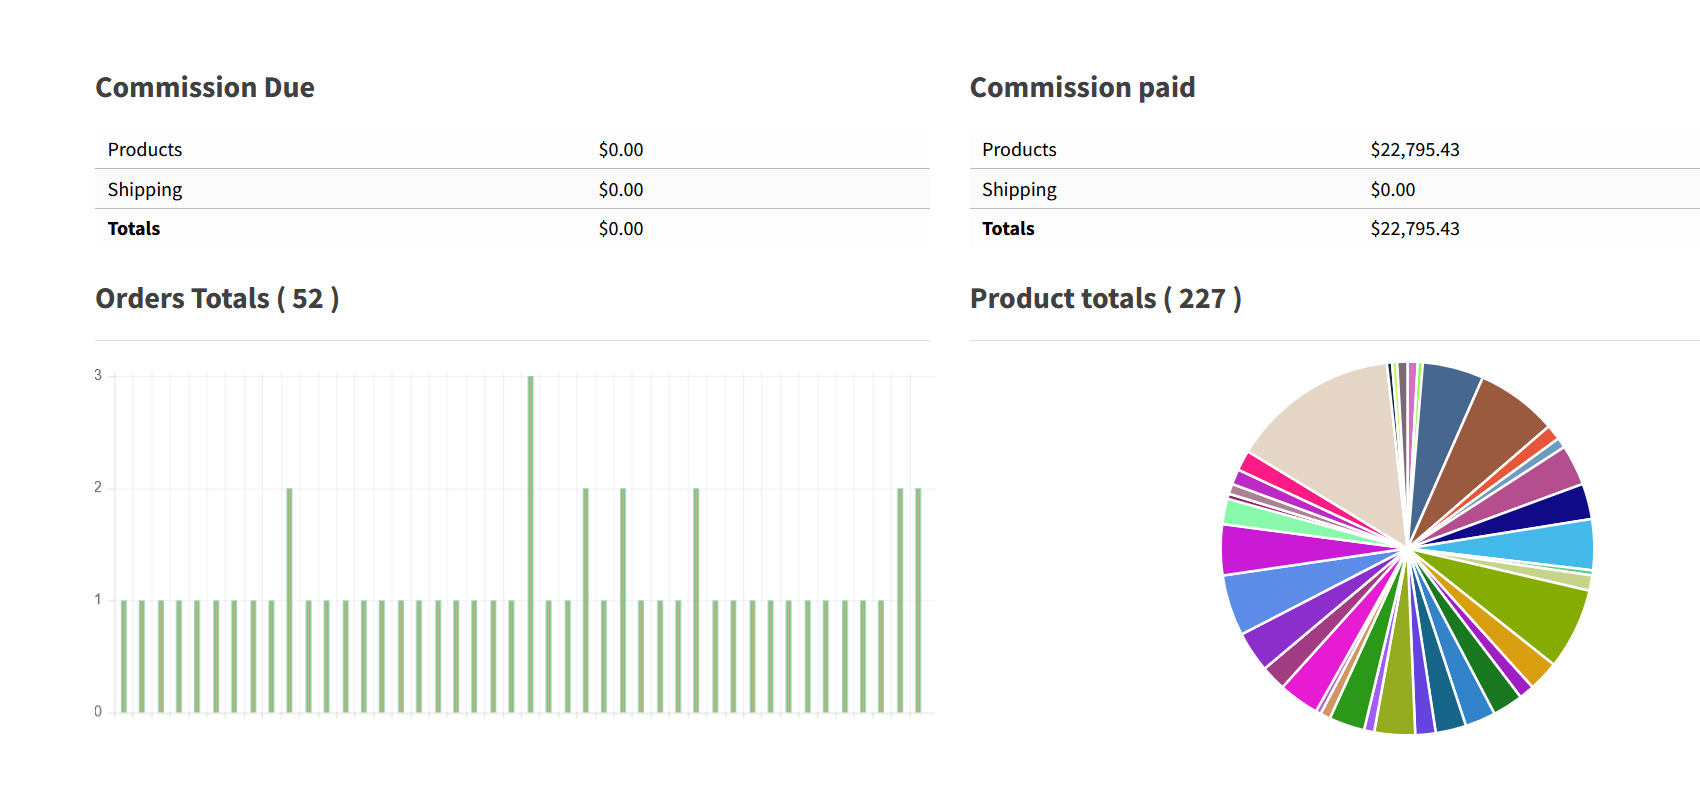This screenshot has height=800, width=1700.
Task: Select Product totals ( 227 ) heading
Action: (1105, 299)
